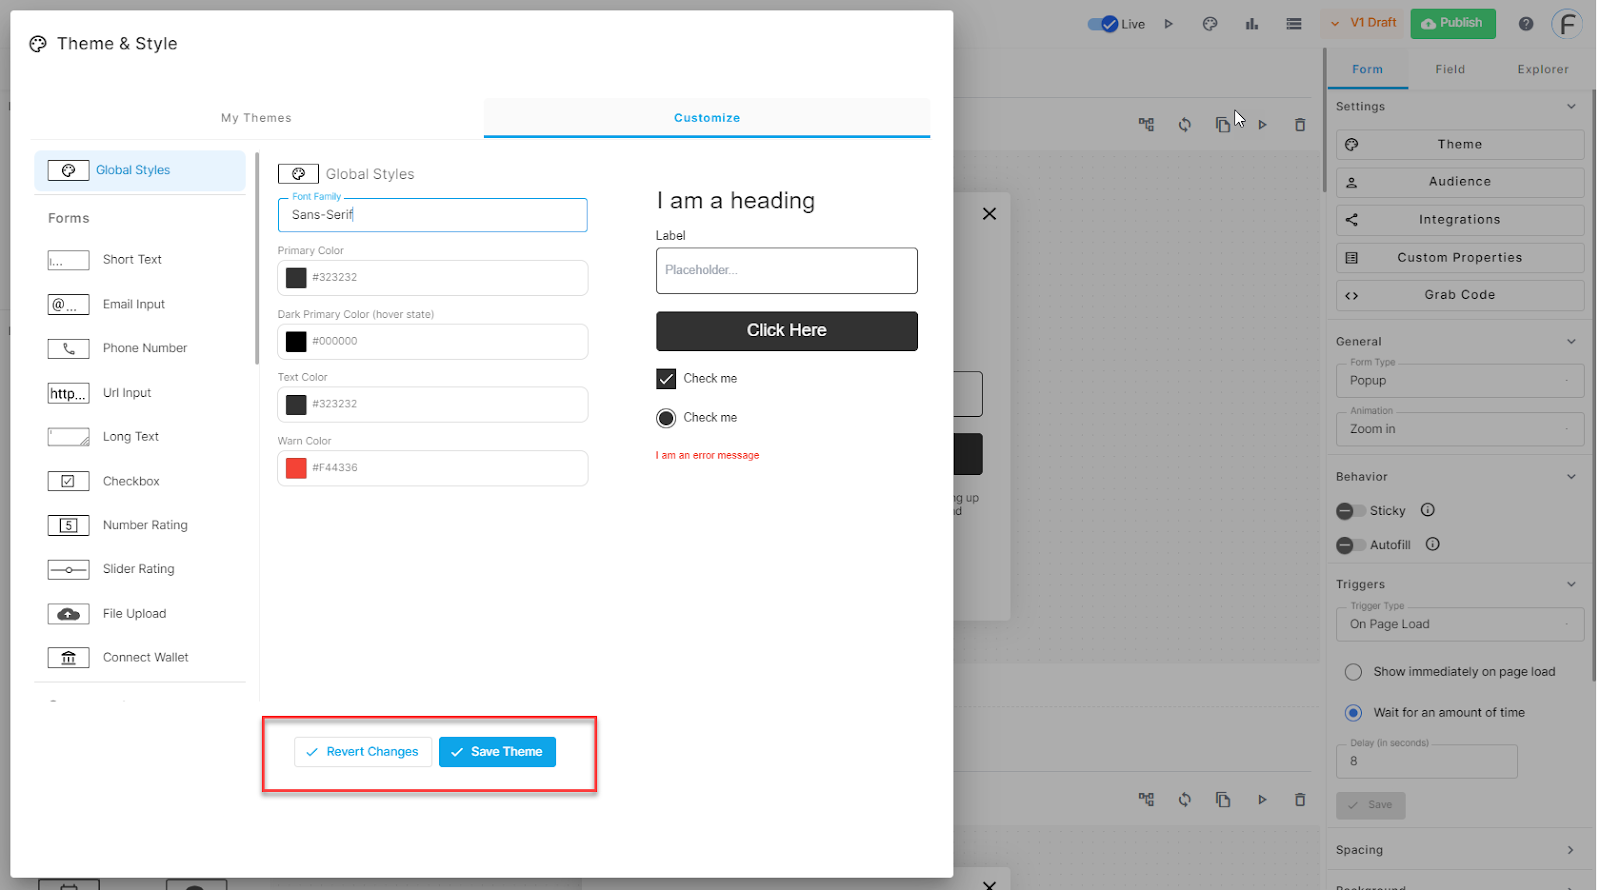Select the Short Text form element

(x=140, y=260)
